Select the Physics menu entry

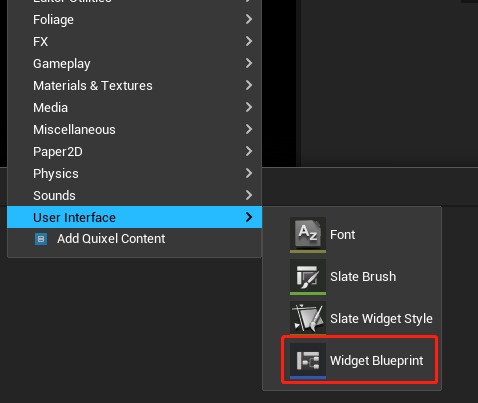[x=134, y=173]
